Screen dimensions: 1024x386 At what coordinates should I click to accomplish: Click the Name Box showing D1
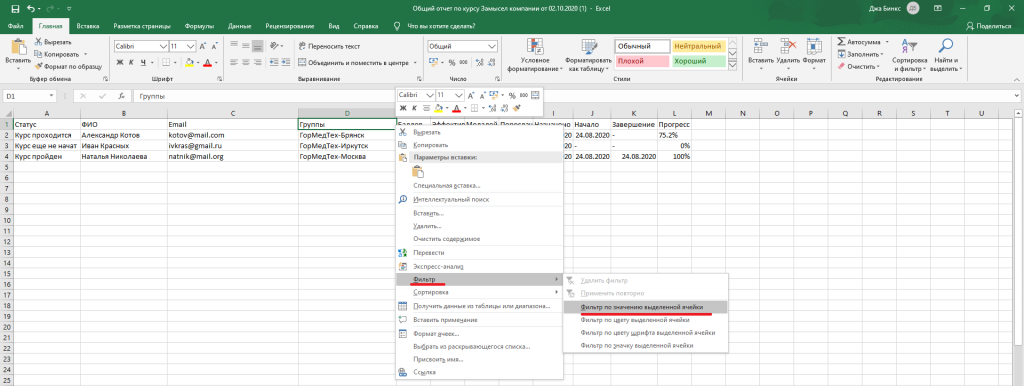click(29, 96)
